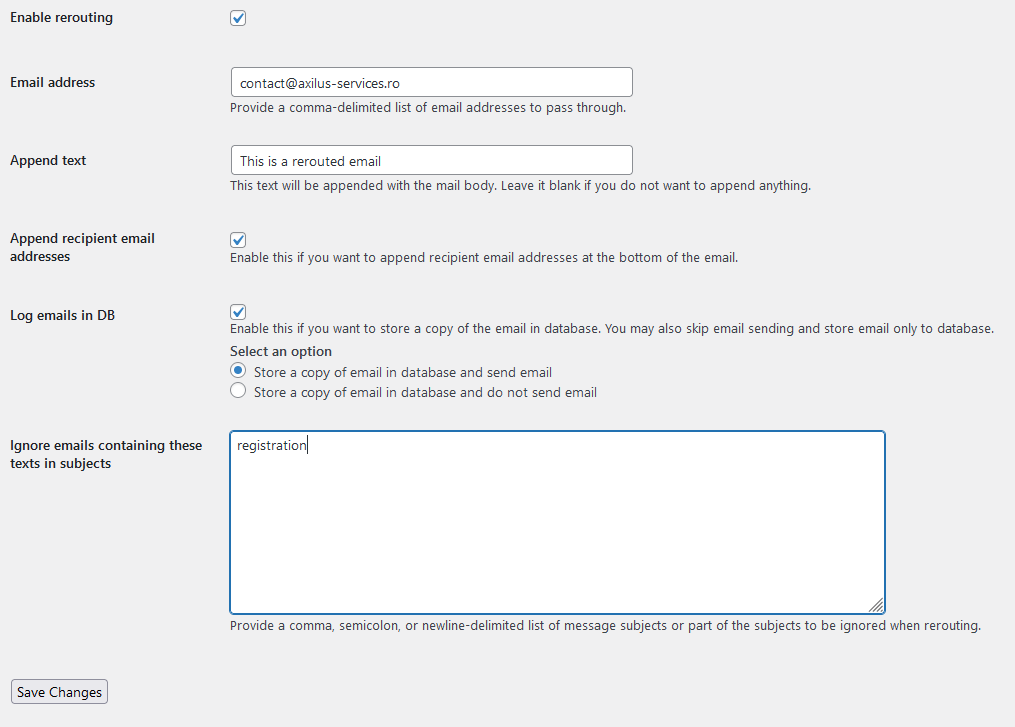Uncheck the Enable rerouting checkbox
Image resolution: width=1015 pixels, height=727 pixels.
238,18
